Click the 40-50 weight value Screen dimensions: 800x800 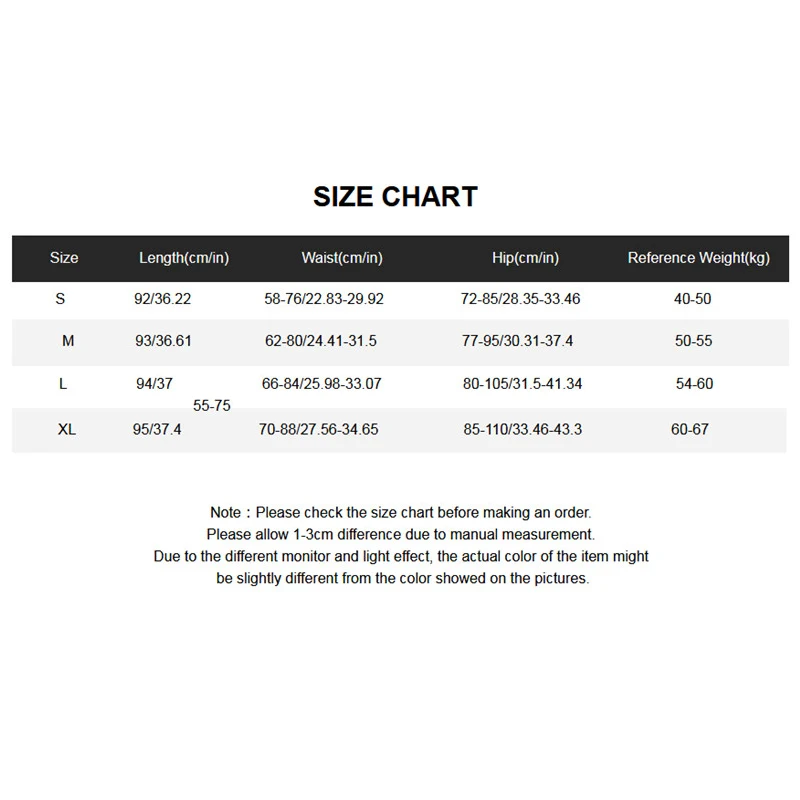pos(692,298)
